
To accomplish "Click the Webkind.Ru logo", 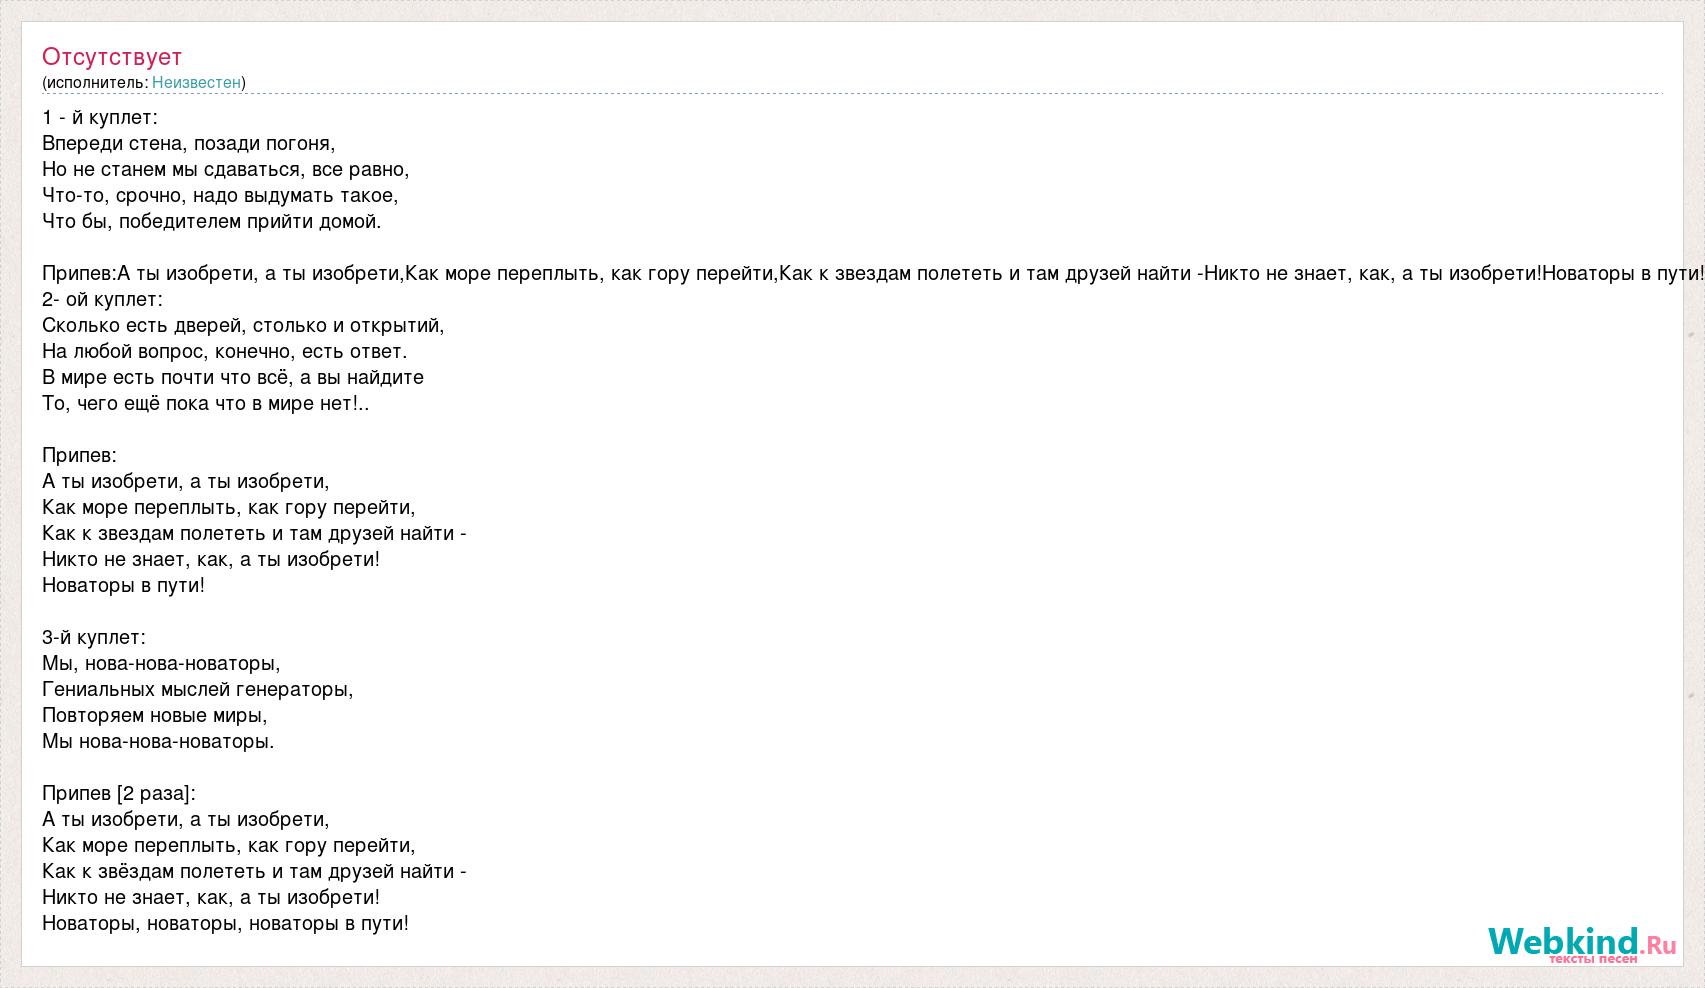I will click(1581, 942).
